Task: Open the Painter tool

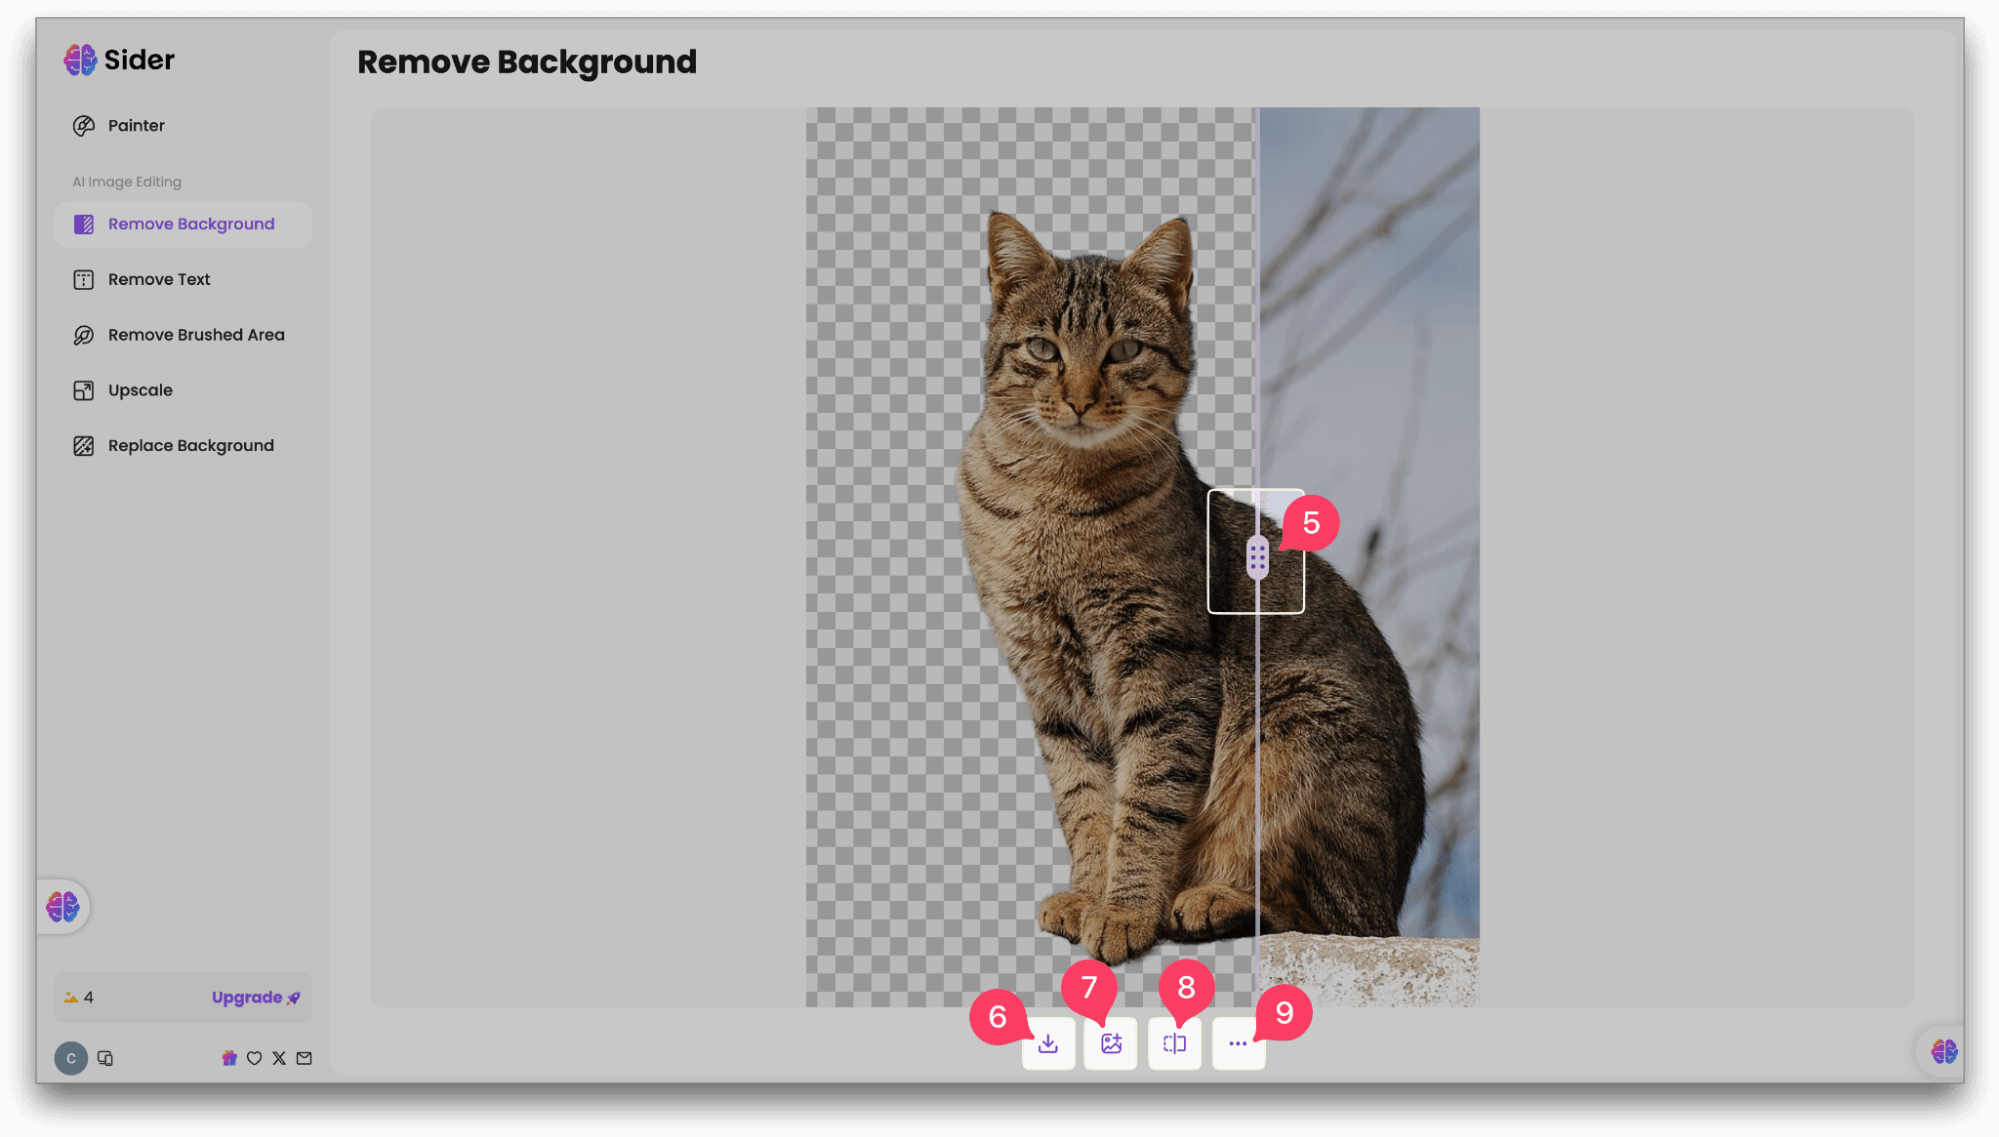Action: point(136,126)
